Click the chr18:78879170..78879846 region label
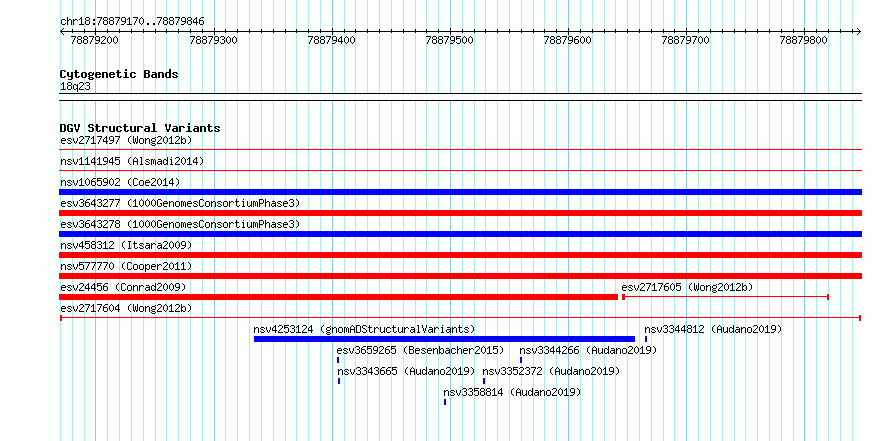Viewport: 890px width, 441px height. pos(132,22)
